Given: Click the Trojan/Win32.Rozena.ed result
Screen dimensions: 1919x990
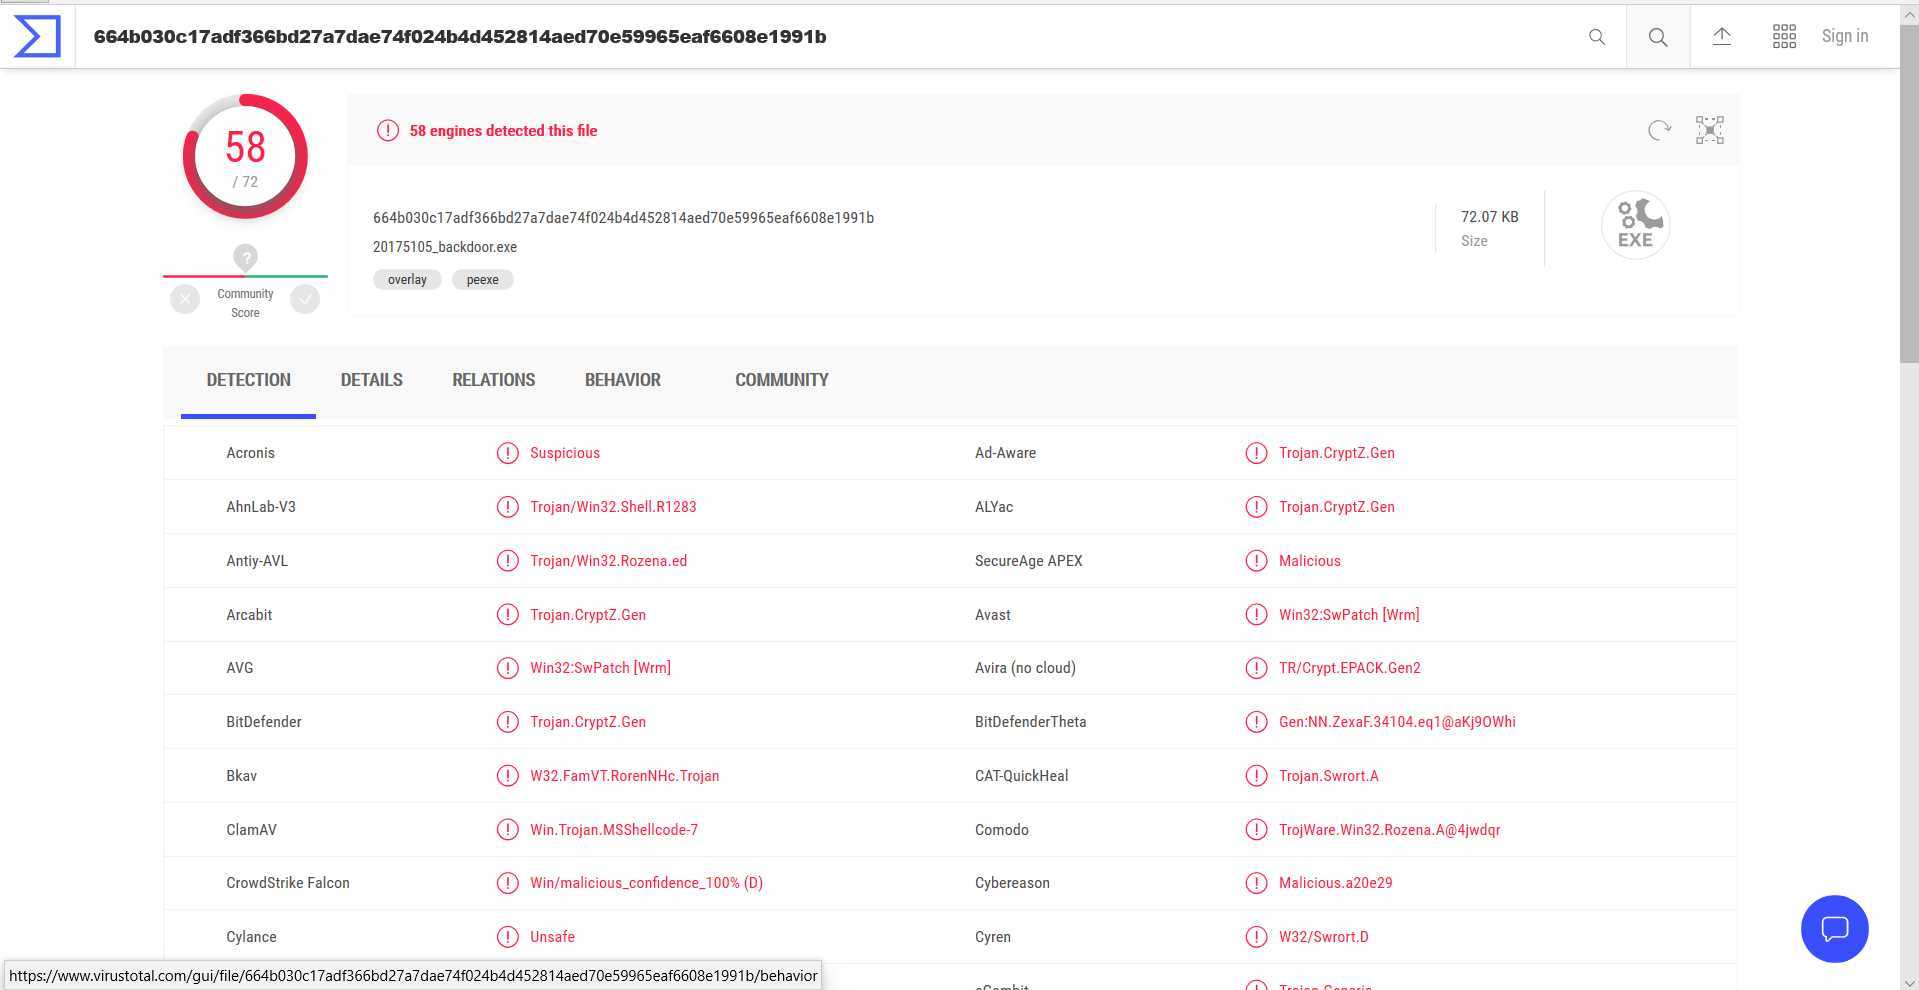Looking at the screenshot, I should coord(608,561).
